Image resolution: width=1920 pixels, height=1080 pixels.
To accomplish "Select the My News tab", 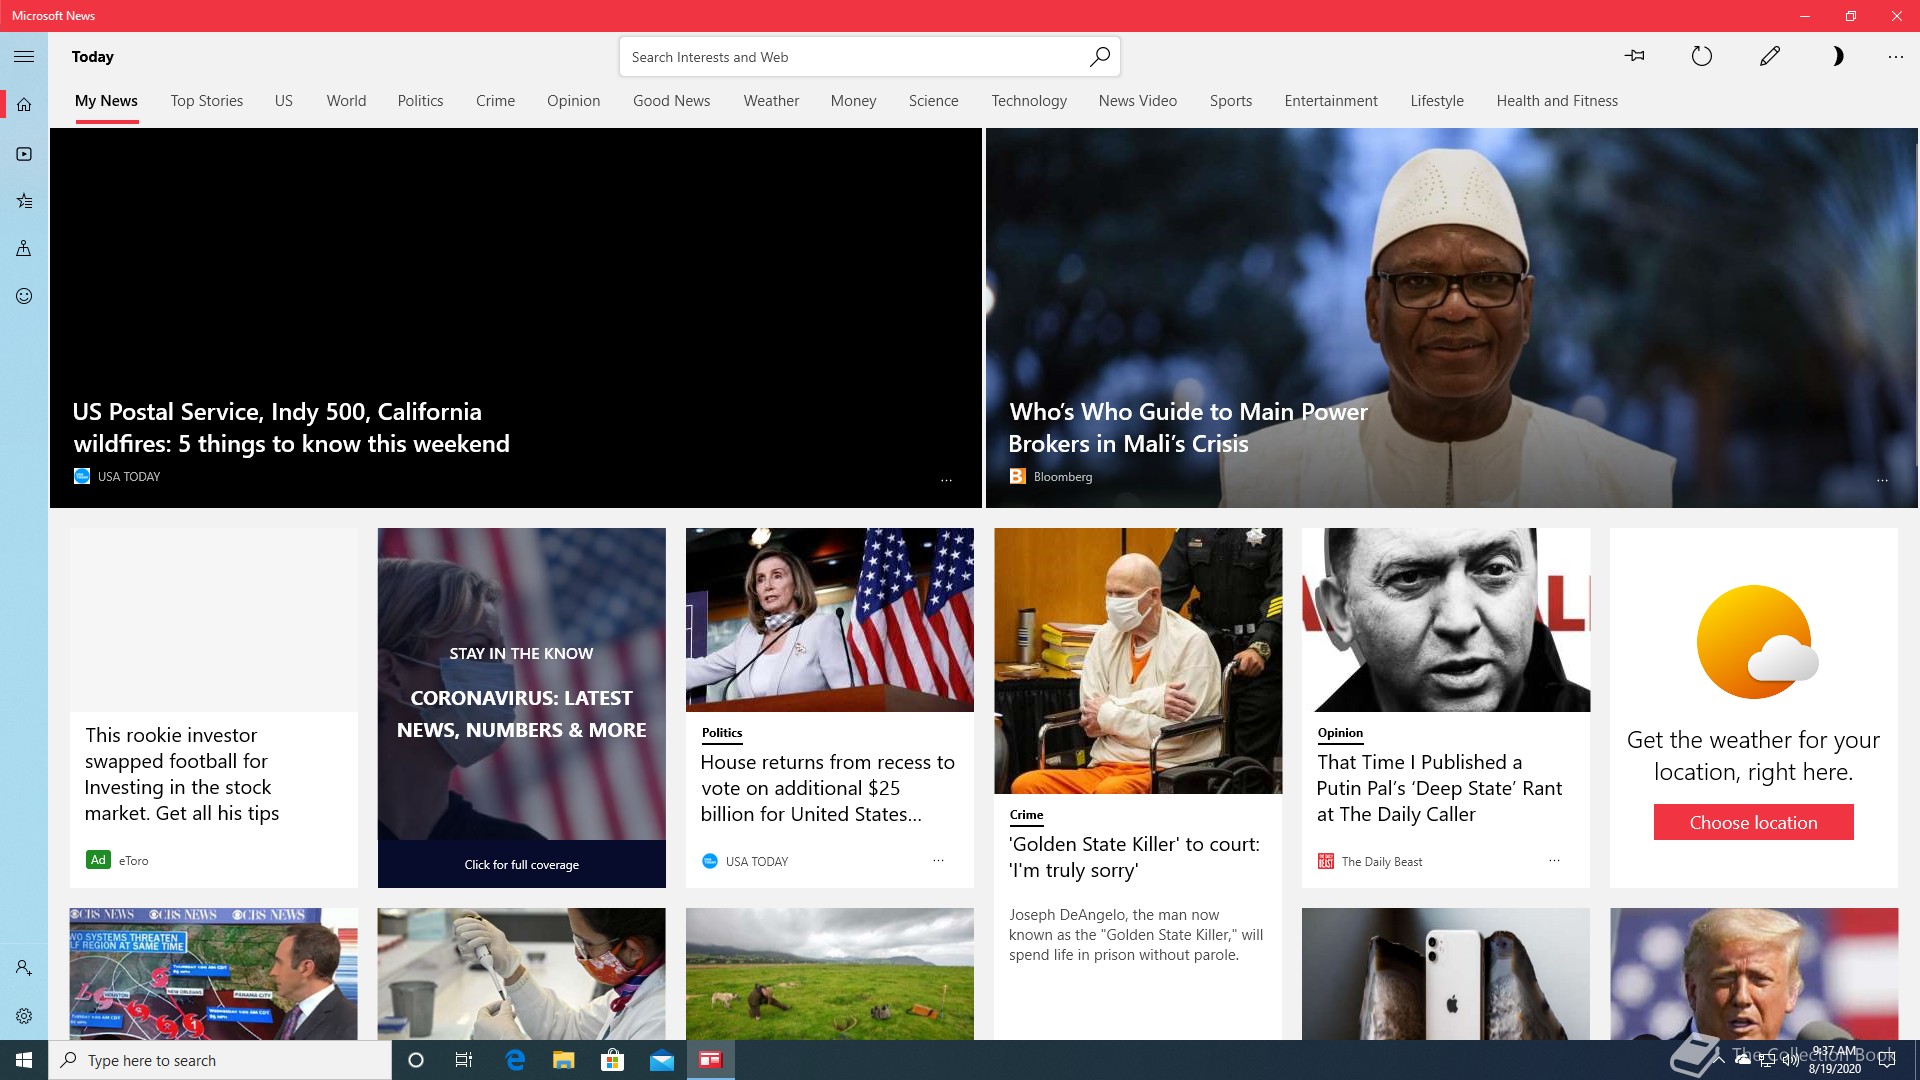I will (x=106, y=101).
